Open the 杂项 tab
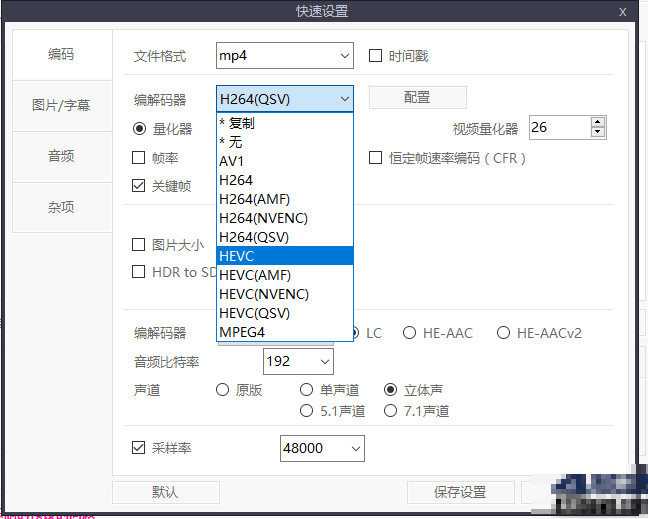This screenshot has height=519, width=648. click(x=62, y=207)
